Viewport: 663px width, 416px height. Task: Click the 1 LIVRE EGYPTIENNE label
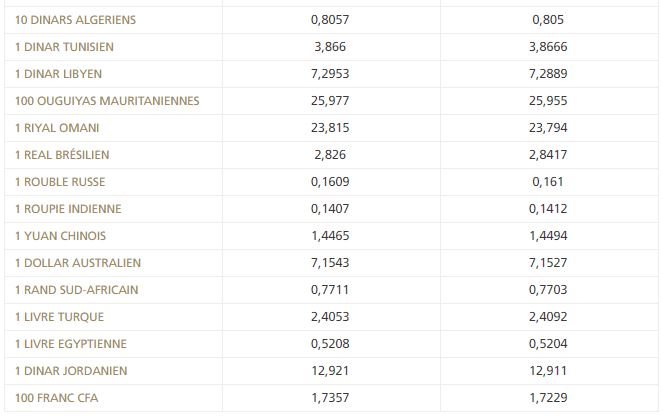click(x=72, y=344)
